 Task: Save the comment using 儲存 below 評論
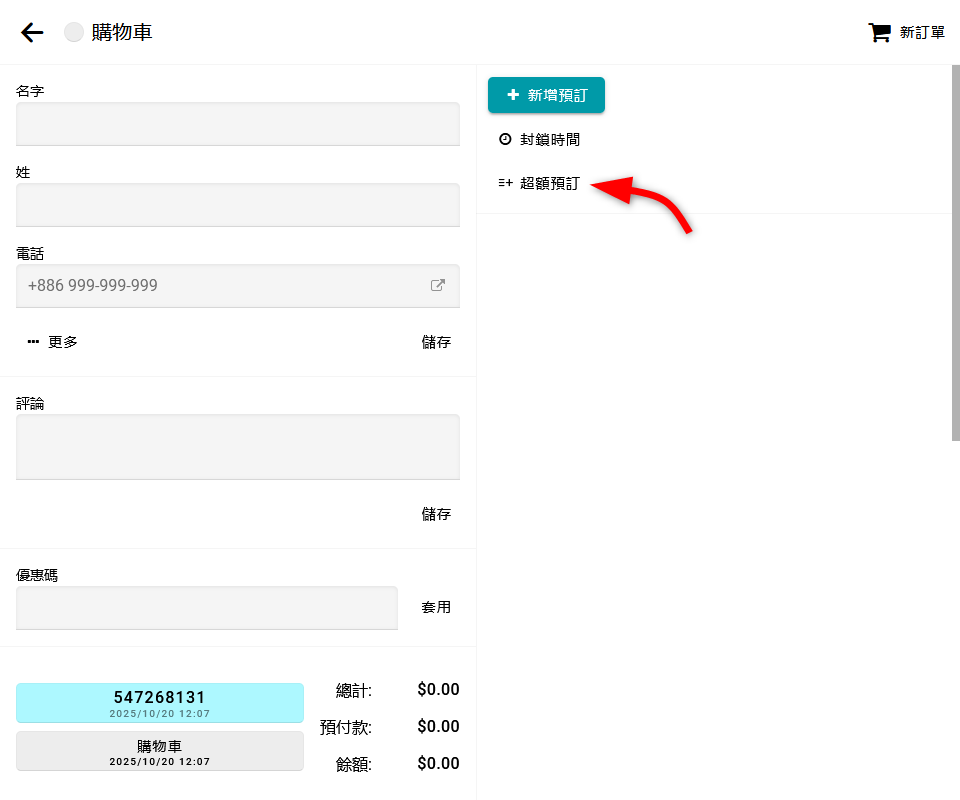coord(436,514)
